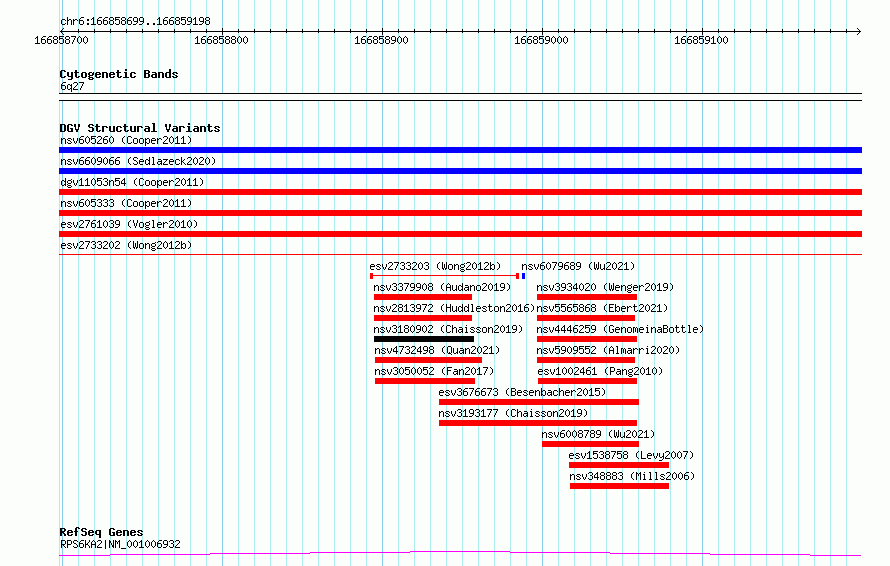
Task: Click the nsv6008789 (Wu2021) variant label
Action: pos(598,434)
